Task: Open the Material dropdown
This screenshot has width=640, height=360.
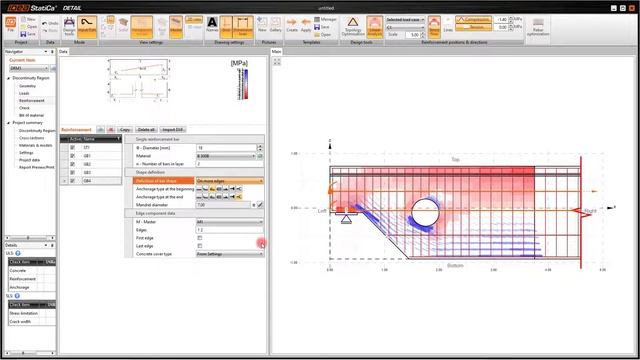Action: 226,156
